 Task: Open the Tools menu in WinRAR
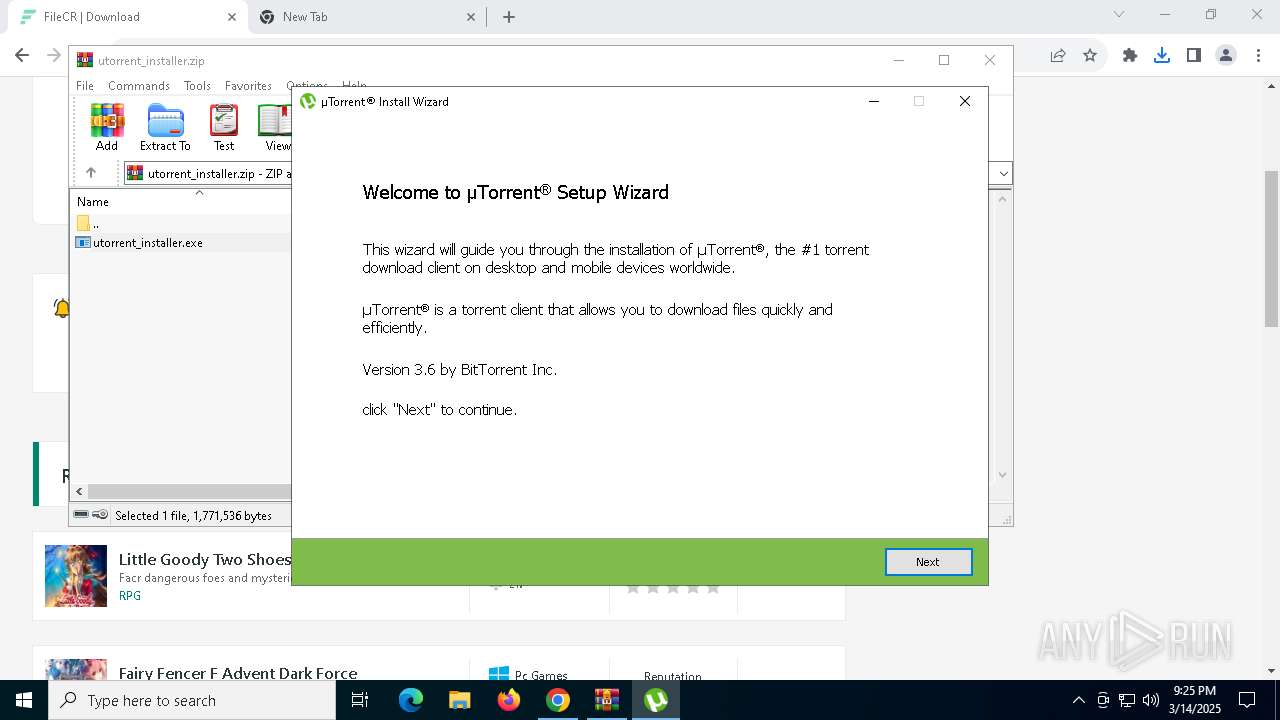click(x=197, y=86)
